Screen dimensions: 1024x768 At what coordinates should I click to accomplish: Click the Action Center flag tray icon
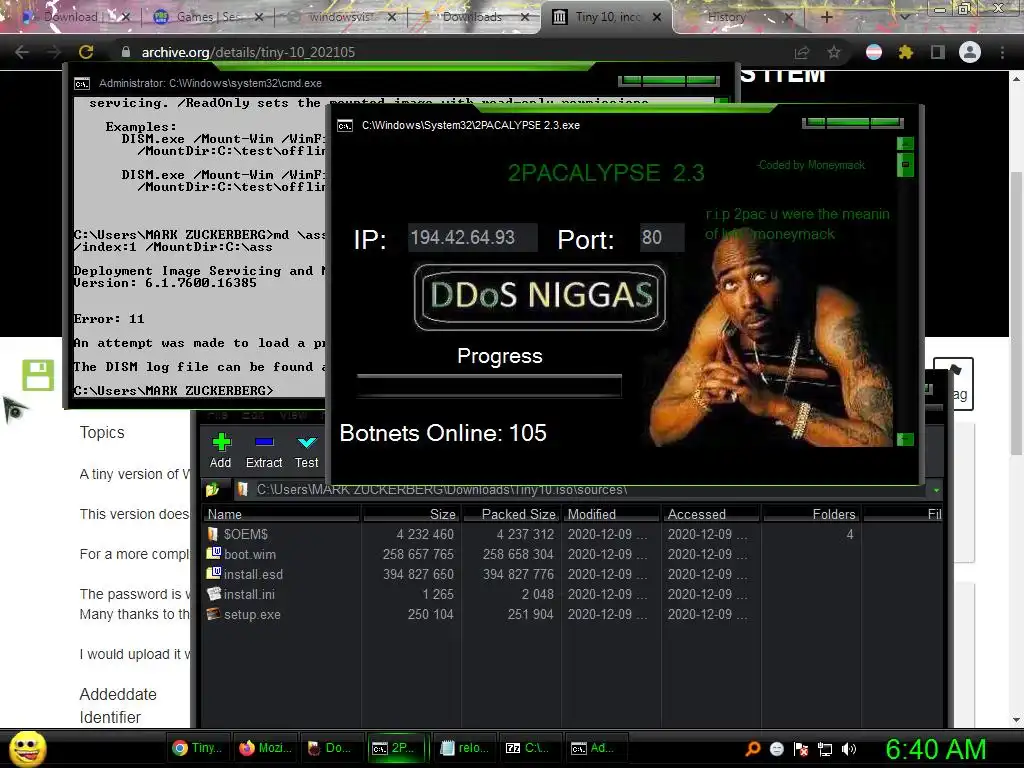(801, 748)
